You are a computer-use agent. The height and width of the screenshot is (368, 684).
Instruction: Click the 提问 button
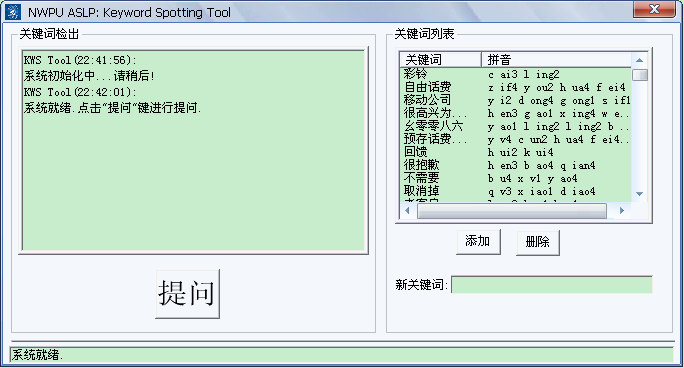click(187, 293)
